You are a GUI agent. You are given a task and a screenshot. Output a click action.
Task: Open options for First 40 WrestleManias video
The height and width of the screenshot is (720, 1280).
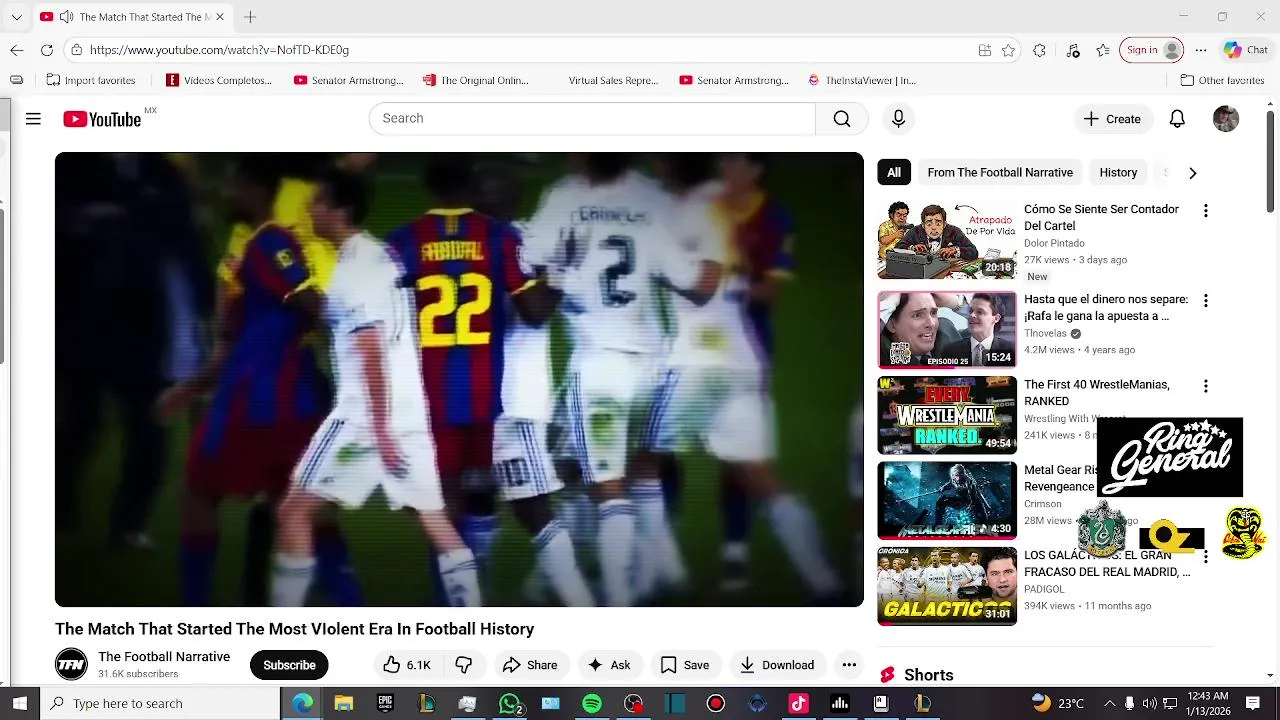click(1205, 386)
